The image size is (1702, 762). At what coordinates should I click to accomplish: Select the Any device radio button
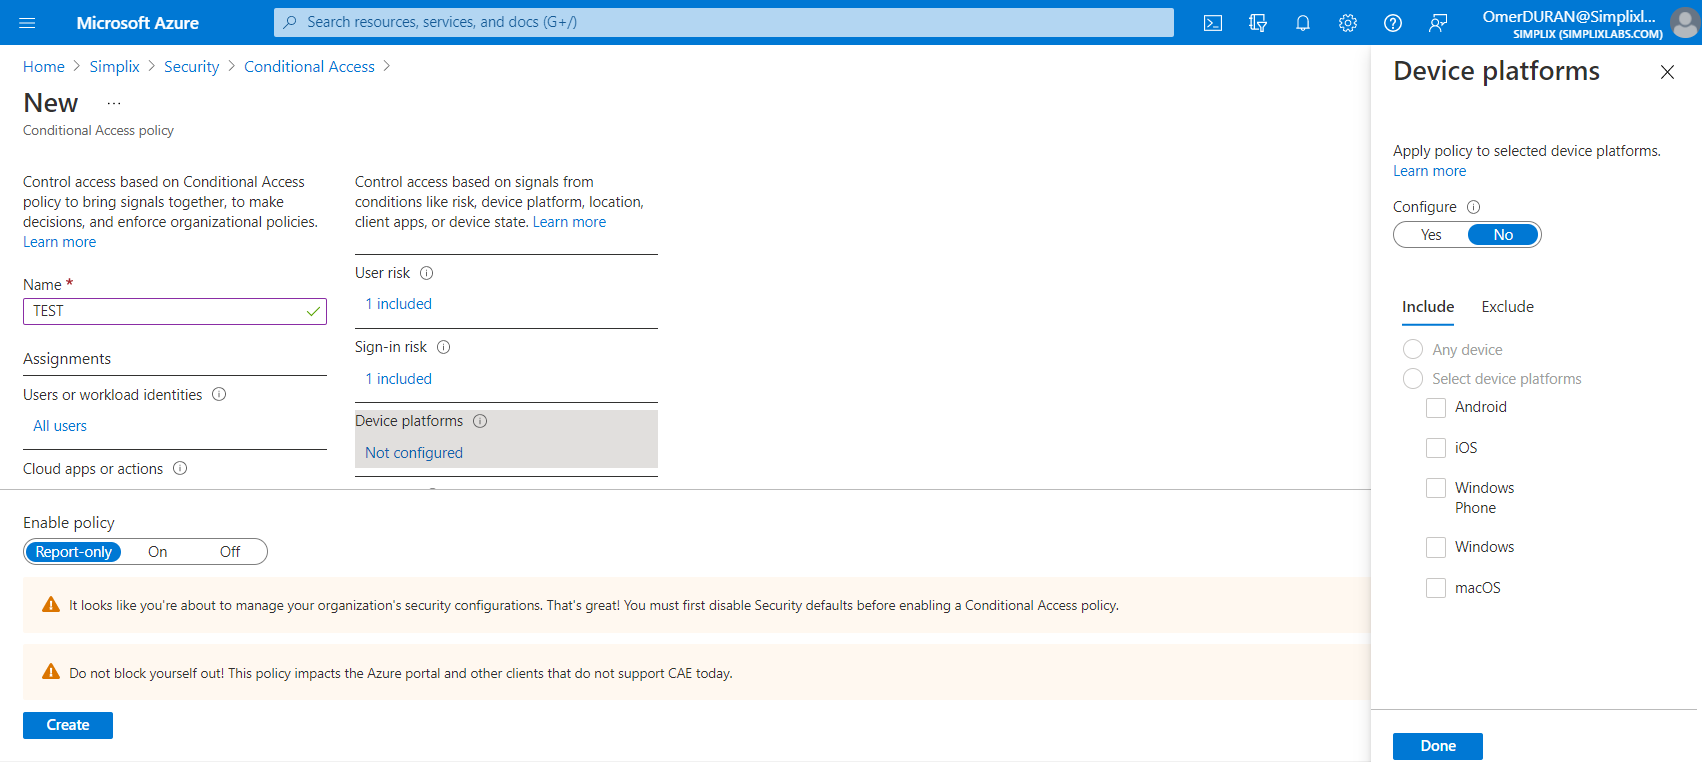(1413, 349)
